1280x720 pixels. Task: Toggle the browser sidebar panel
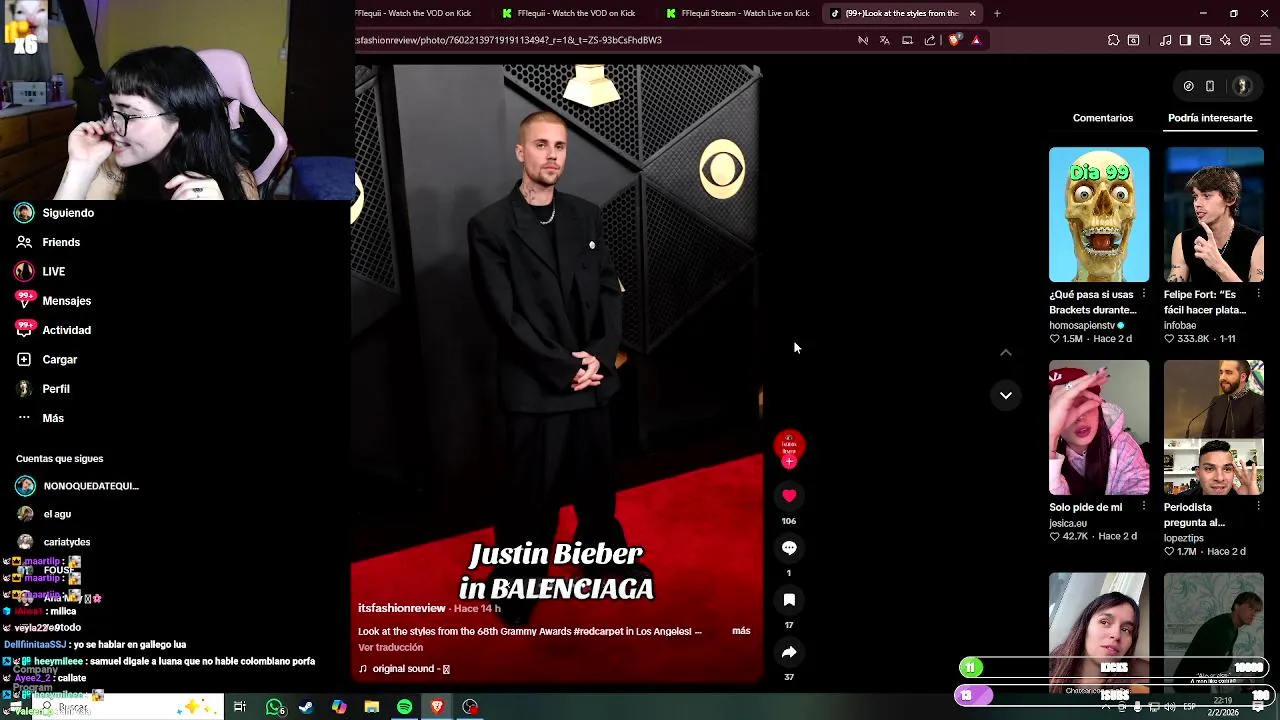point(1185,40)
